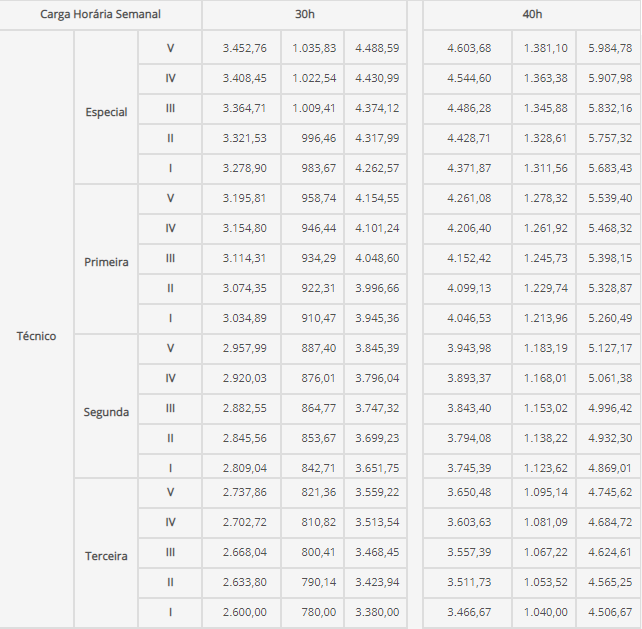Select cell value 1.168,01
The width and height of the screenshot is (642, 629).
pyautogui.click(x=545, y=378)
